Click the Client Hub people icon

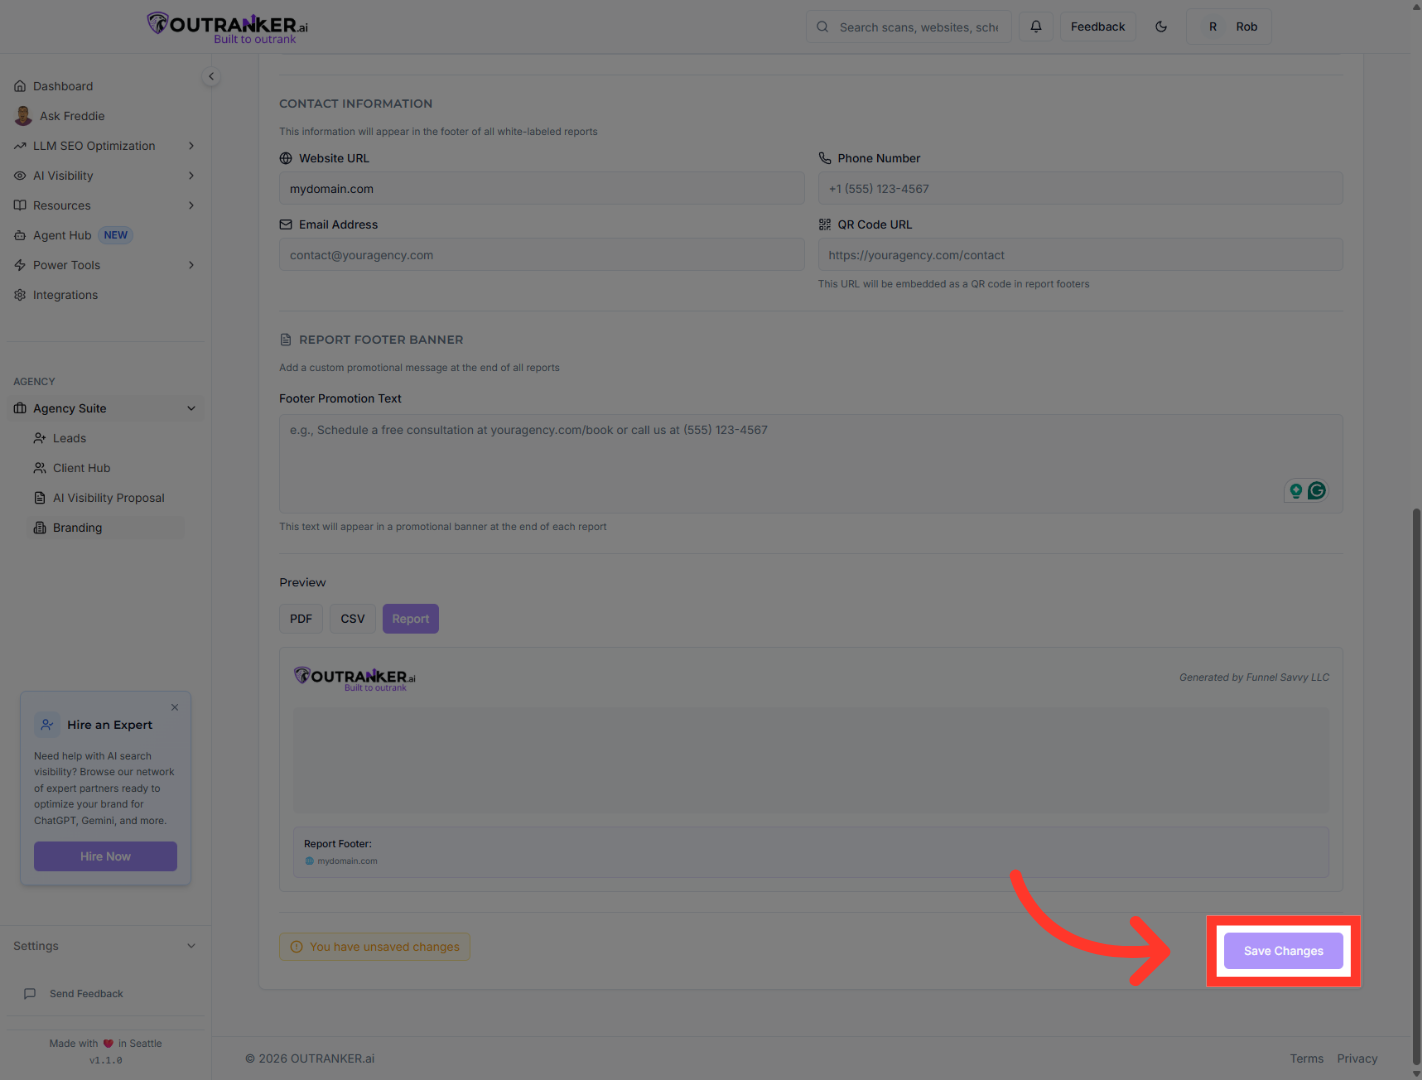tap(39, 467)
